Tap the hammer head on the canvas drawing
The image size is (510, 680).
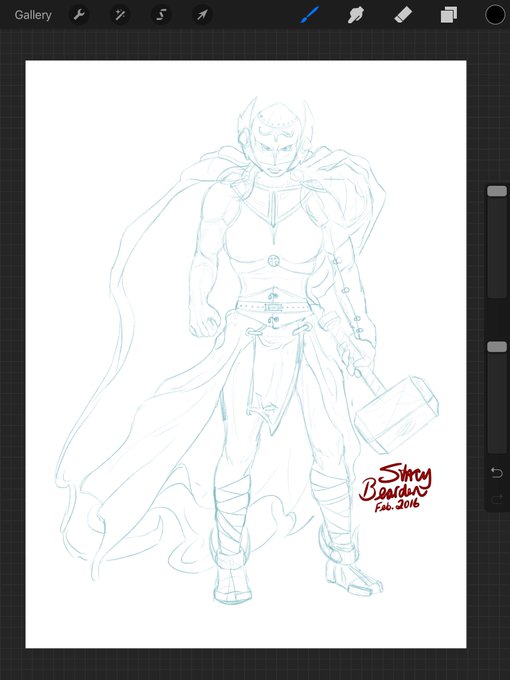(x=397, y=415)
